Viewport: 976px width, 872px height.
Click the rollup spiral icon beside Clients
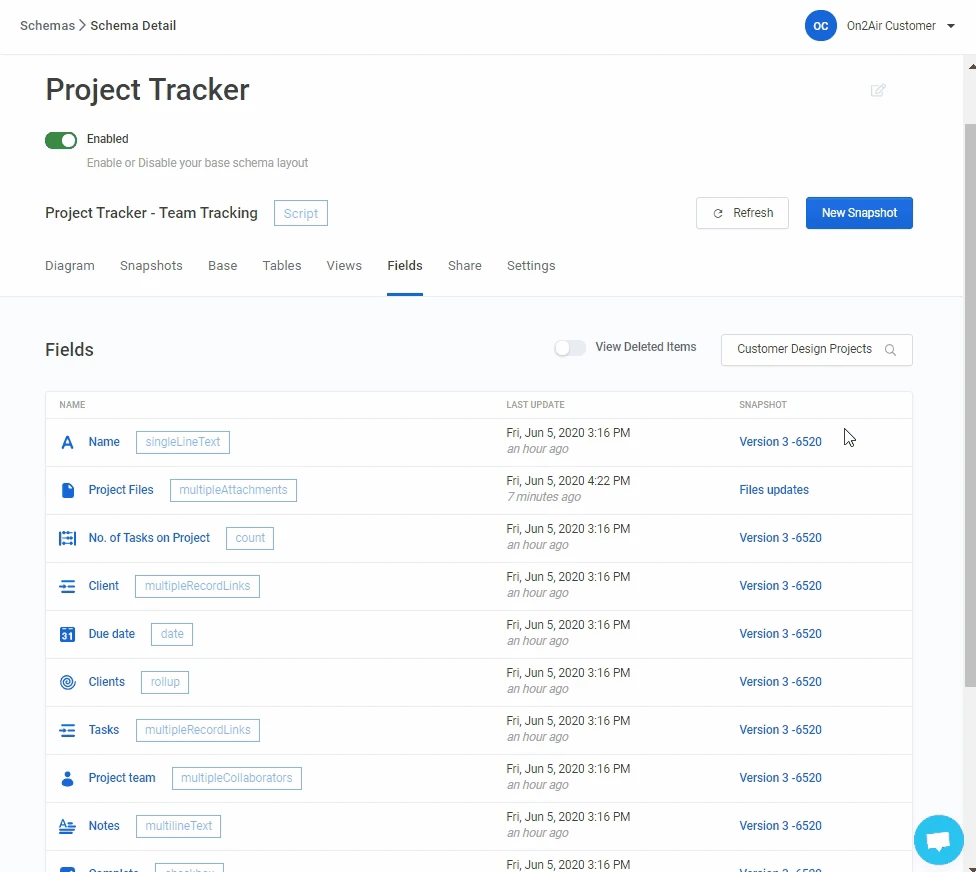[67, 682]
